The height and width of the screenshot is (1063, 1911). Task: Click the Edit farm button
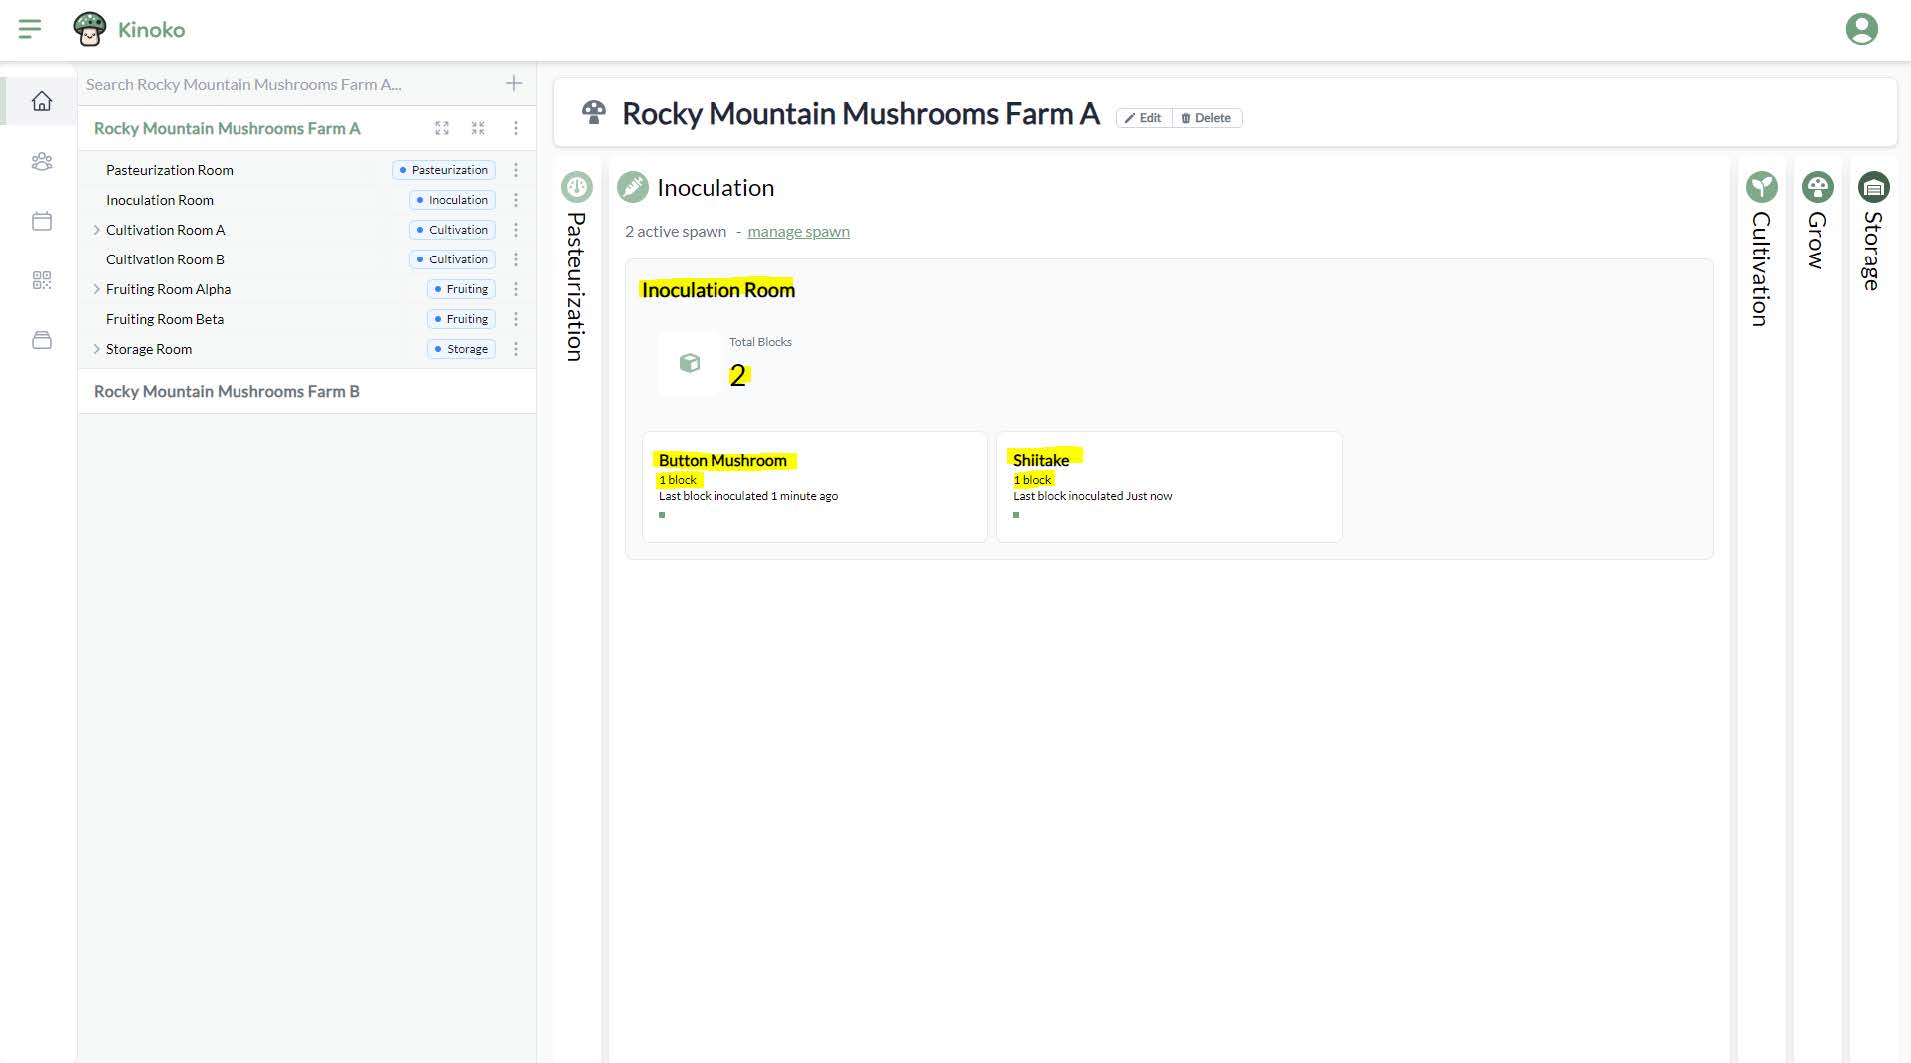pos(1143,118)
